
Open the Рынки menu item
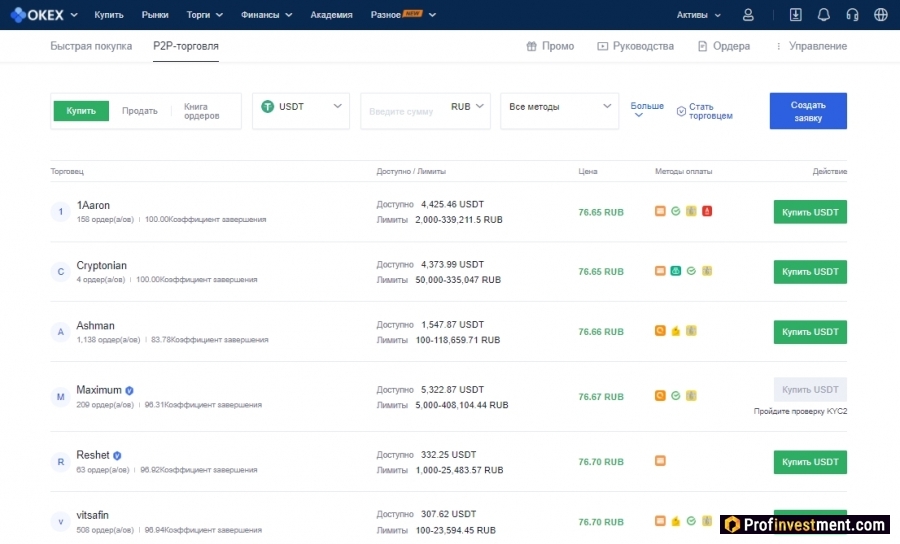tap(155, 15)
